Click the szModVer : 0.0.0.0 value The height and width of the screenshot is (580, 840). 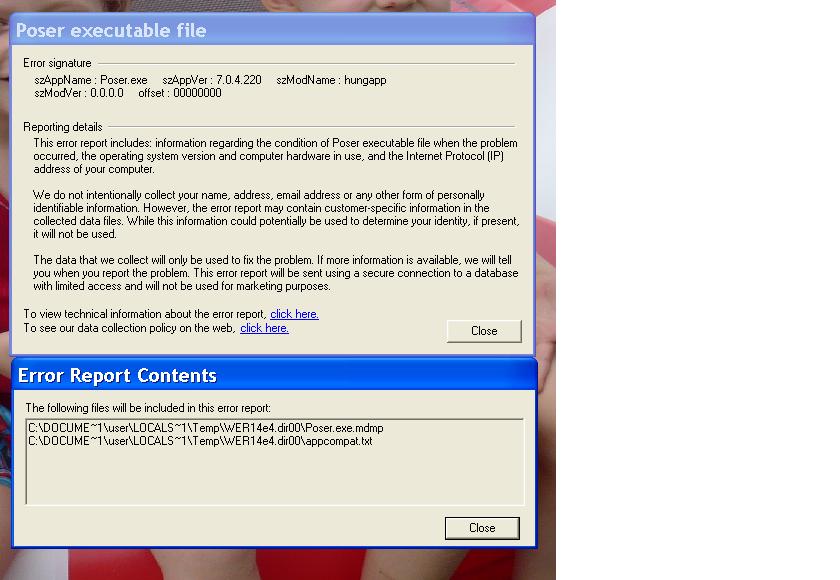79,93
